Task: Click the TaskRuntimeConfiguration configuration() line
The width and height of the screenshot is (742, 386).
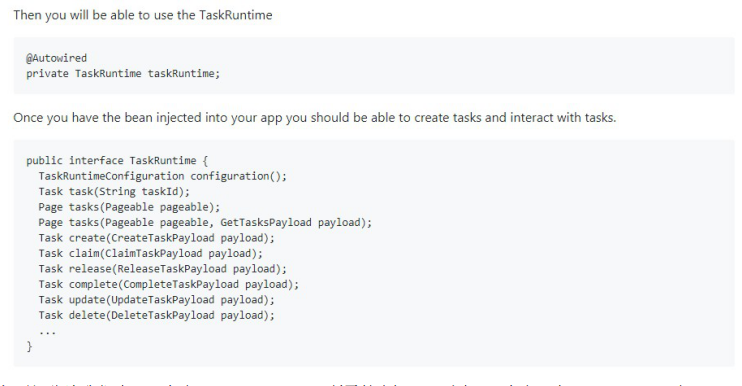Action: 163,176
